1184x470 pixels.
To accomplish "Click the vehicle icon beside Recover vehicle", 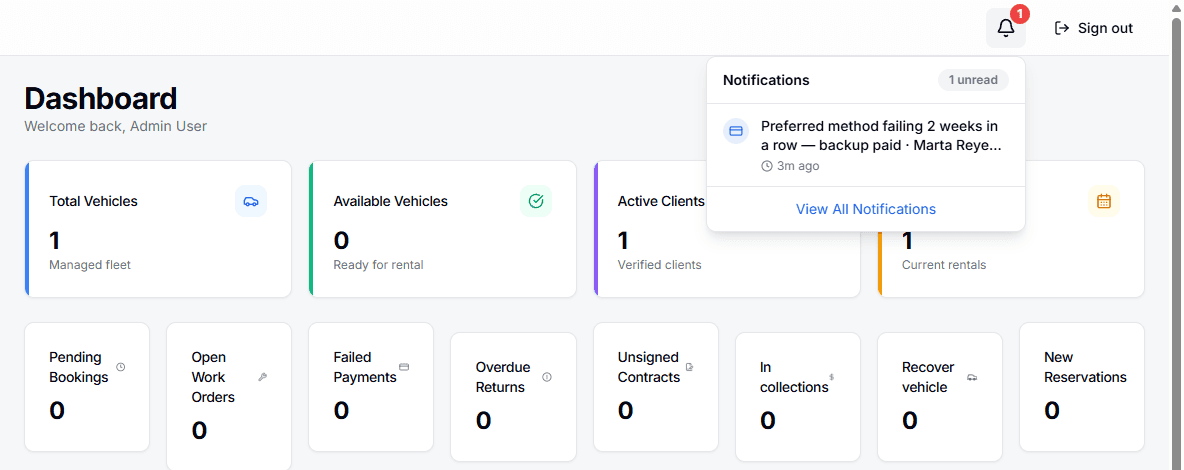I will (x=972, y=377).
